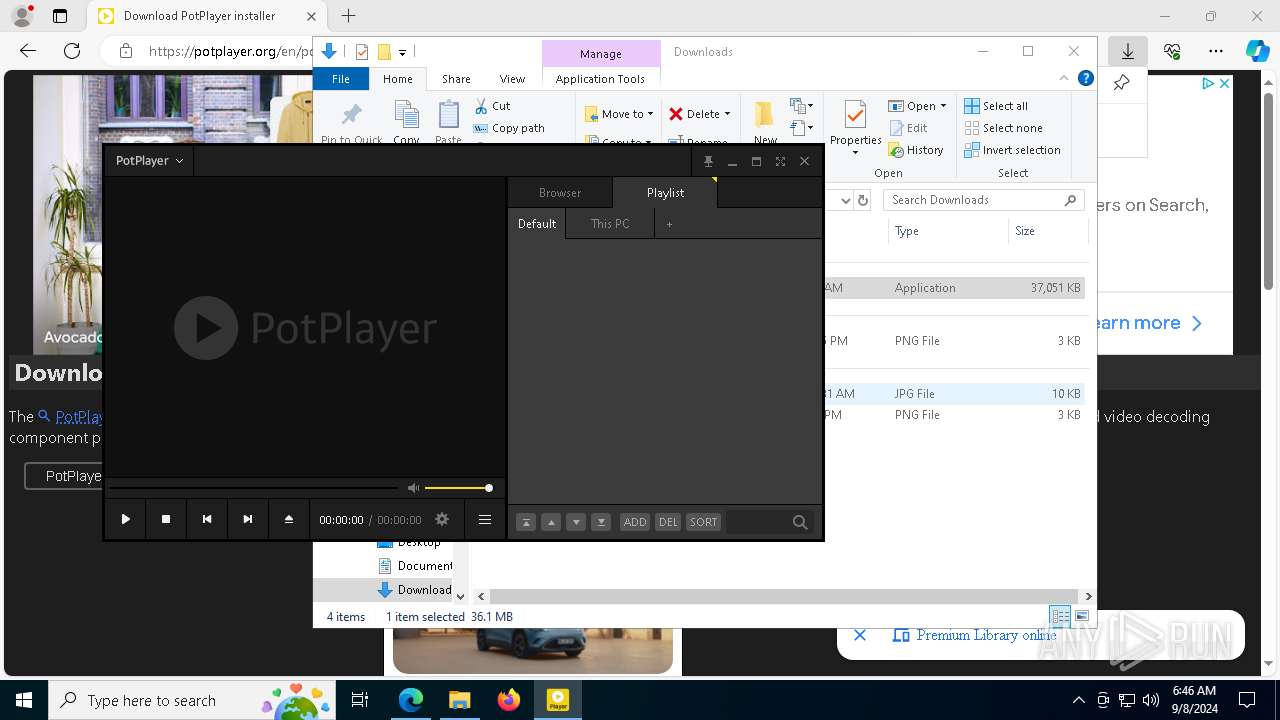Move playlist item to the bottom
The image size is (1280, 720).
(601, 522)
